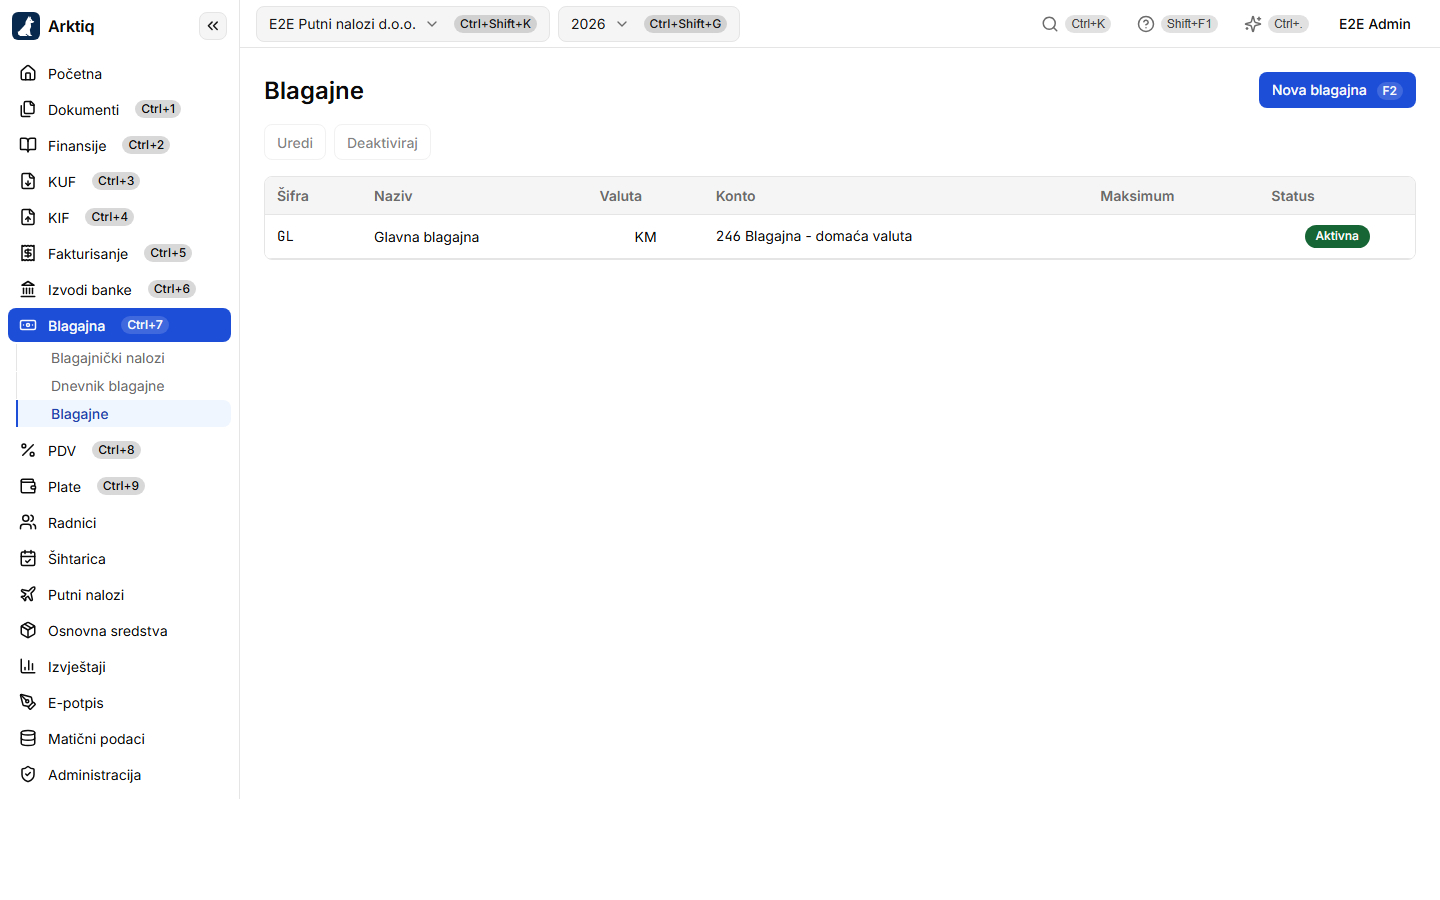Screen dimensions: 1440x900
Task: Click the Izvještaji chart icon
Action: [x=28, y=666]
